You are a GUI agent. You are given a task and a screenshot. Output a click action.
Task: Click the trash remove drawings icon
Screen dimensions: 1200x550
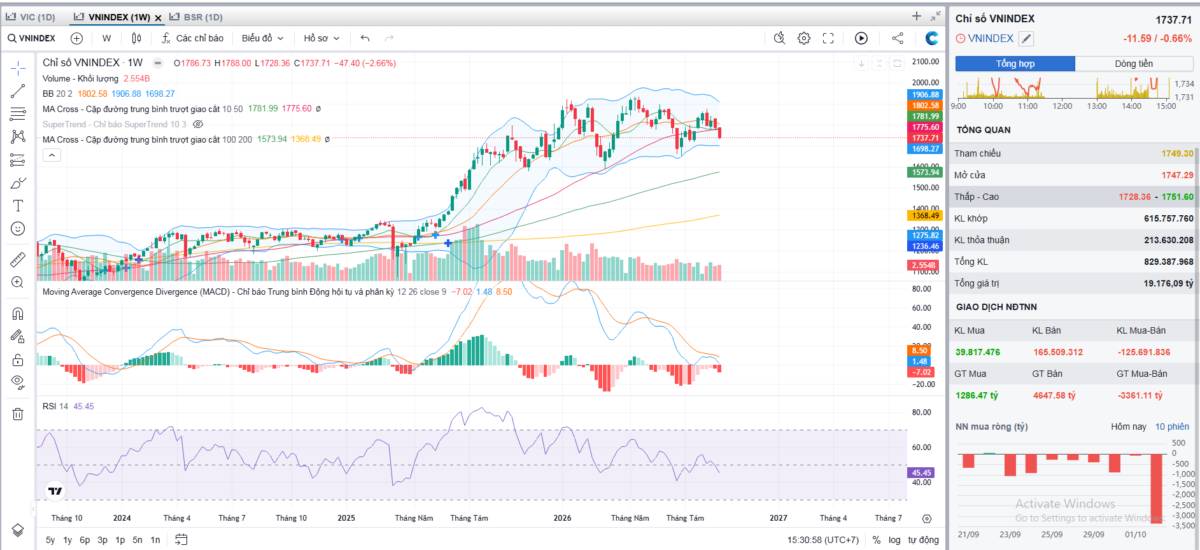tap(18, 413)
